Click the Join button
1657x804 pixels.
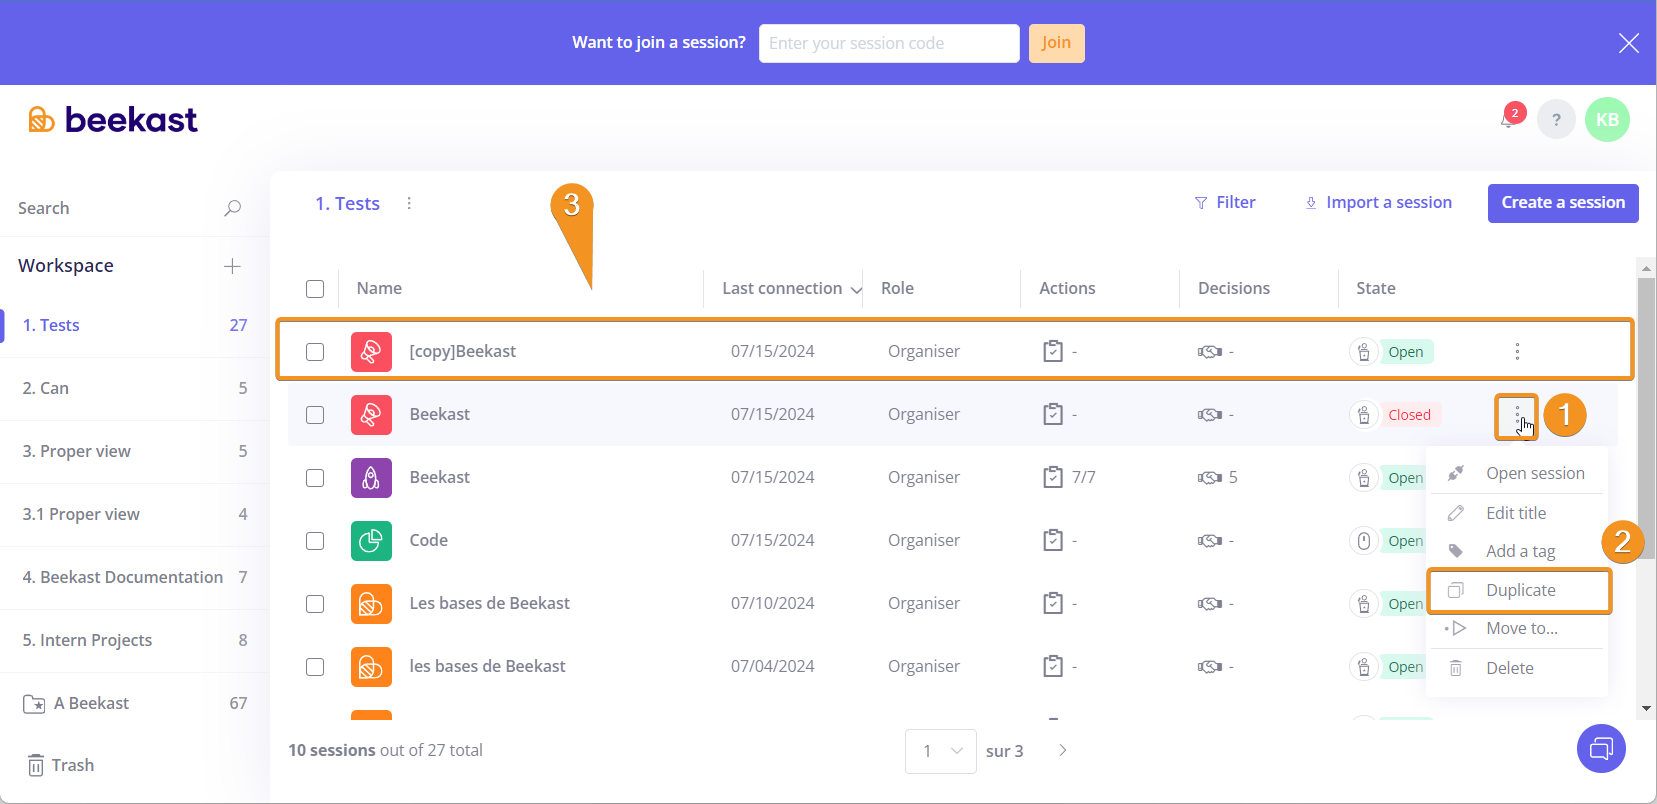1056,43
